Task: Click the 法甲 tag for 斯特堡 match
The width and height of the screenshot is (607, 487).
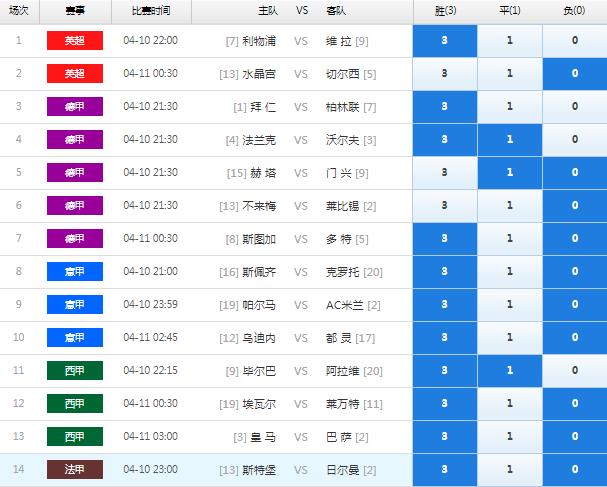Action: pos(75,470)
